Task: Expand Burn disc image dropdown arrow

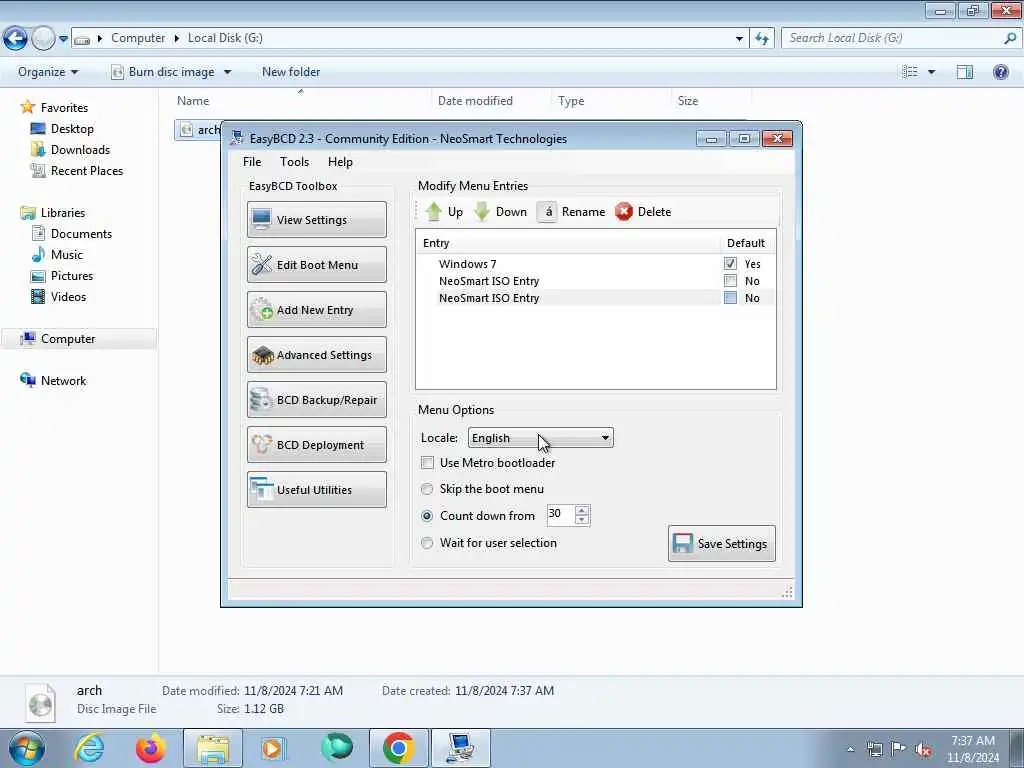Action: (227, 72)
